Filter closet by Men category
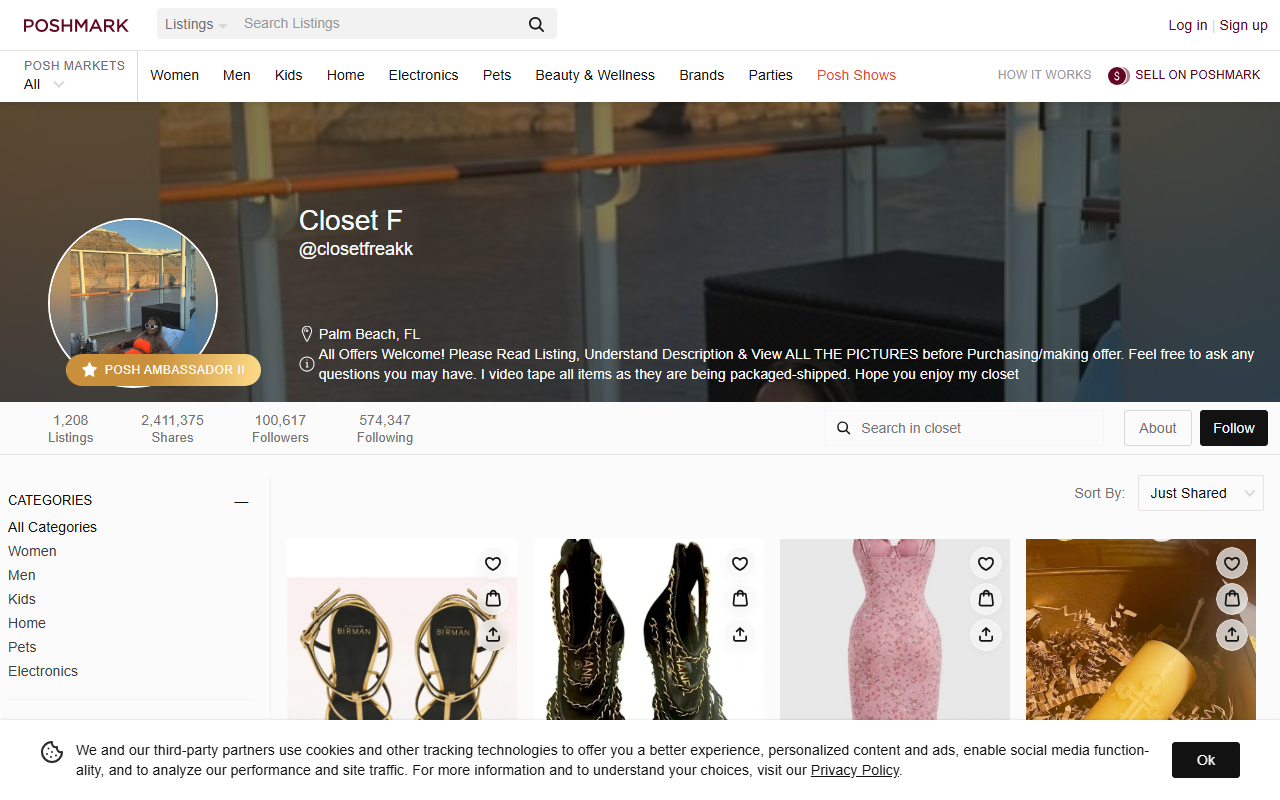This screenshot has height=800, width=1280. coord(22,575)
